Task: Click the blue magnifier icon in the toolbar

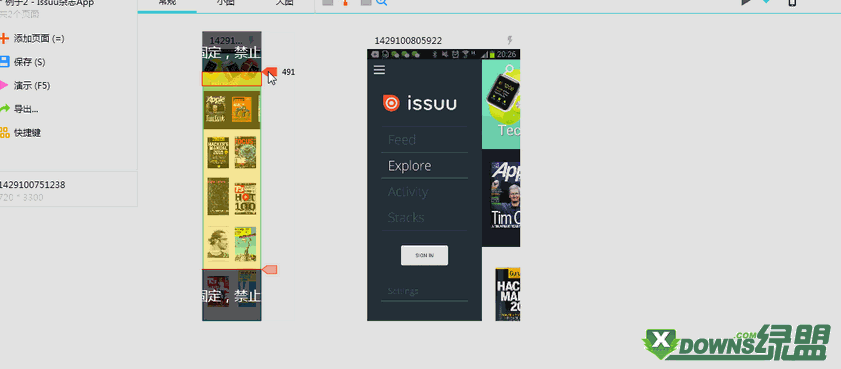Action: (x=381, y=2)
